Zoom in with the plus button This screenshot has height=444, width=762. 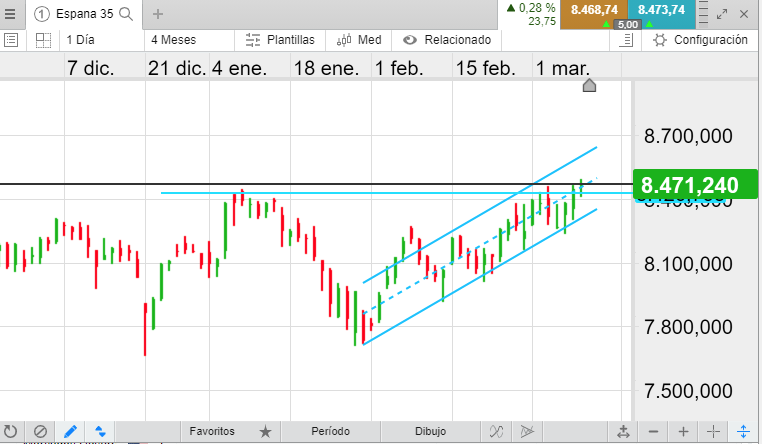pos(683,431)
